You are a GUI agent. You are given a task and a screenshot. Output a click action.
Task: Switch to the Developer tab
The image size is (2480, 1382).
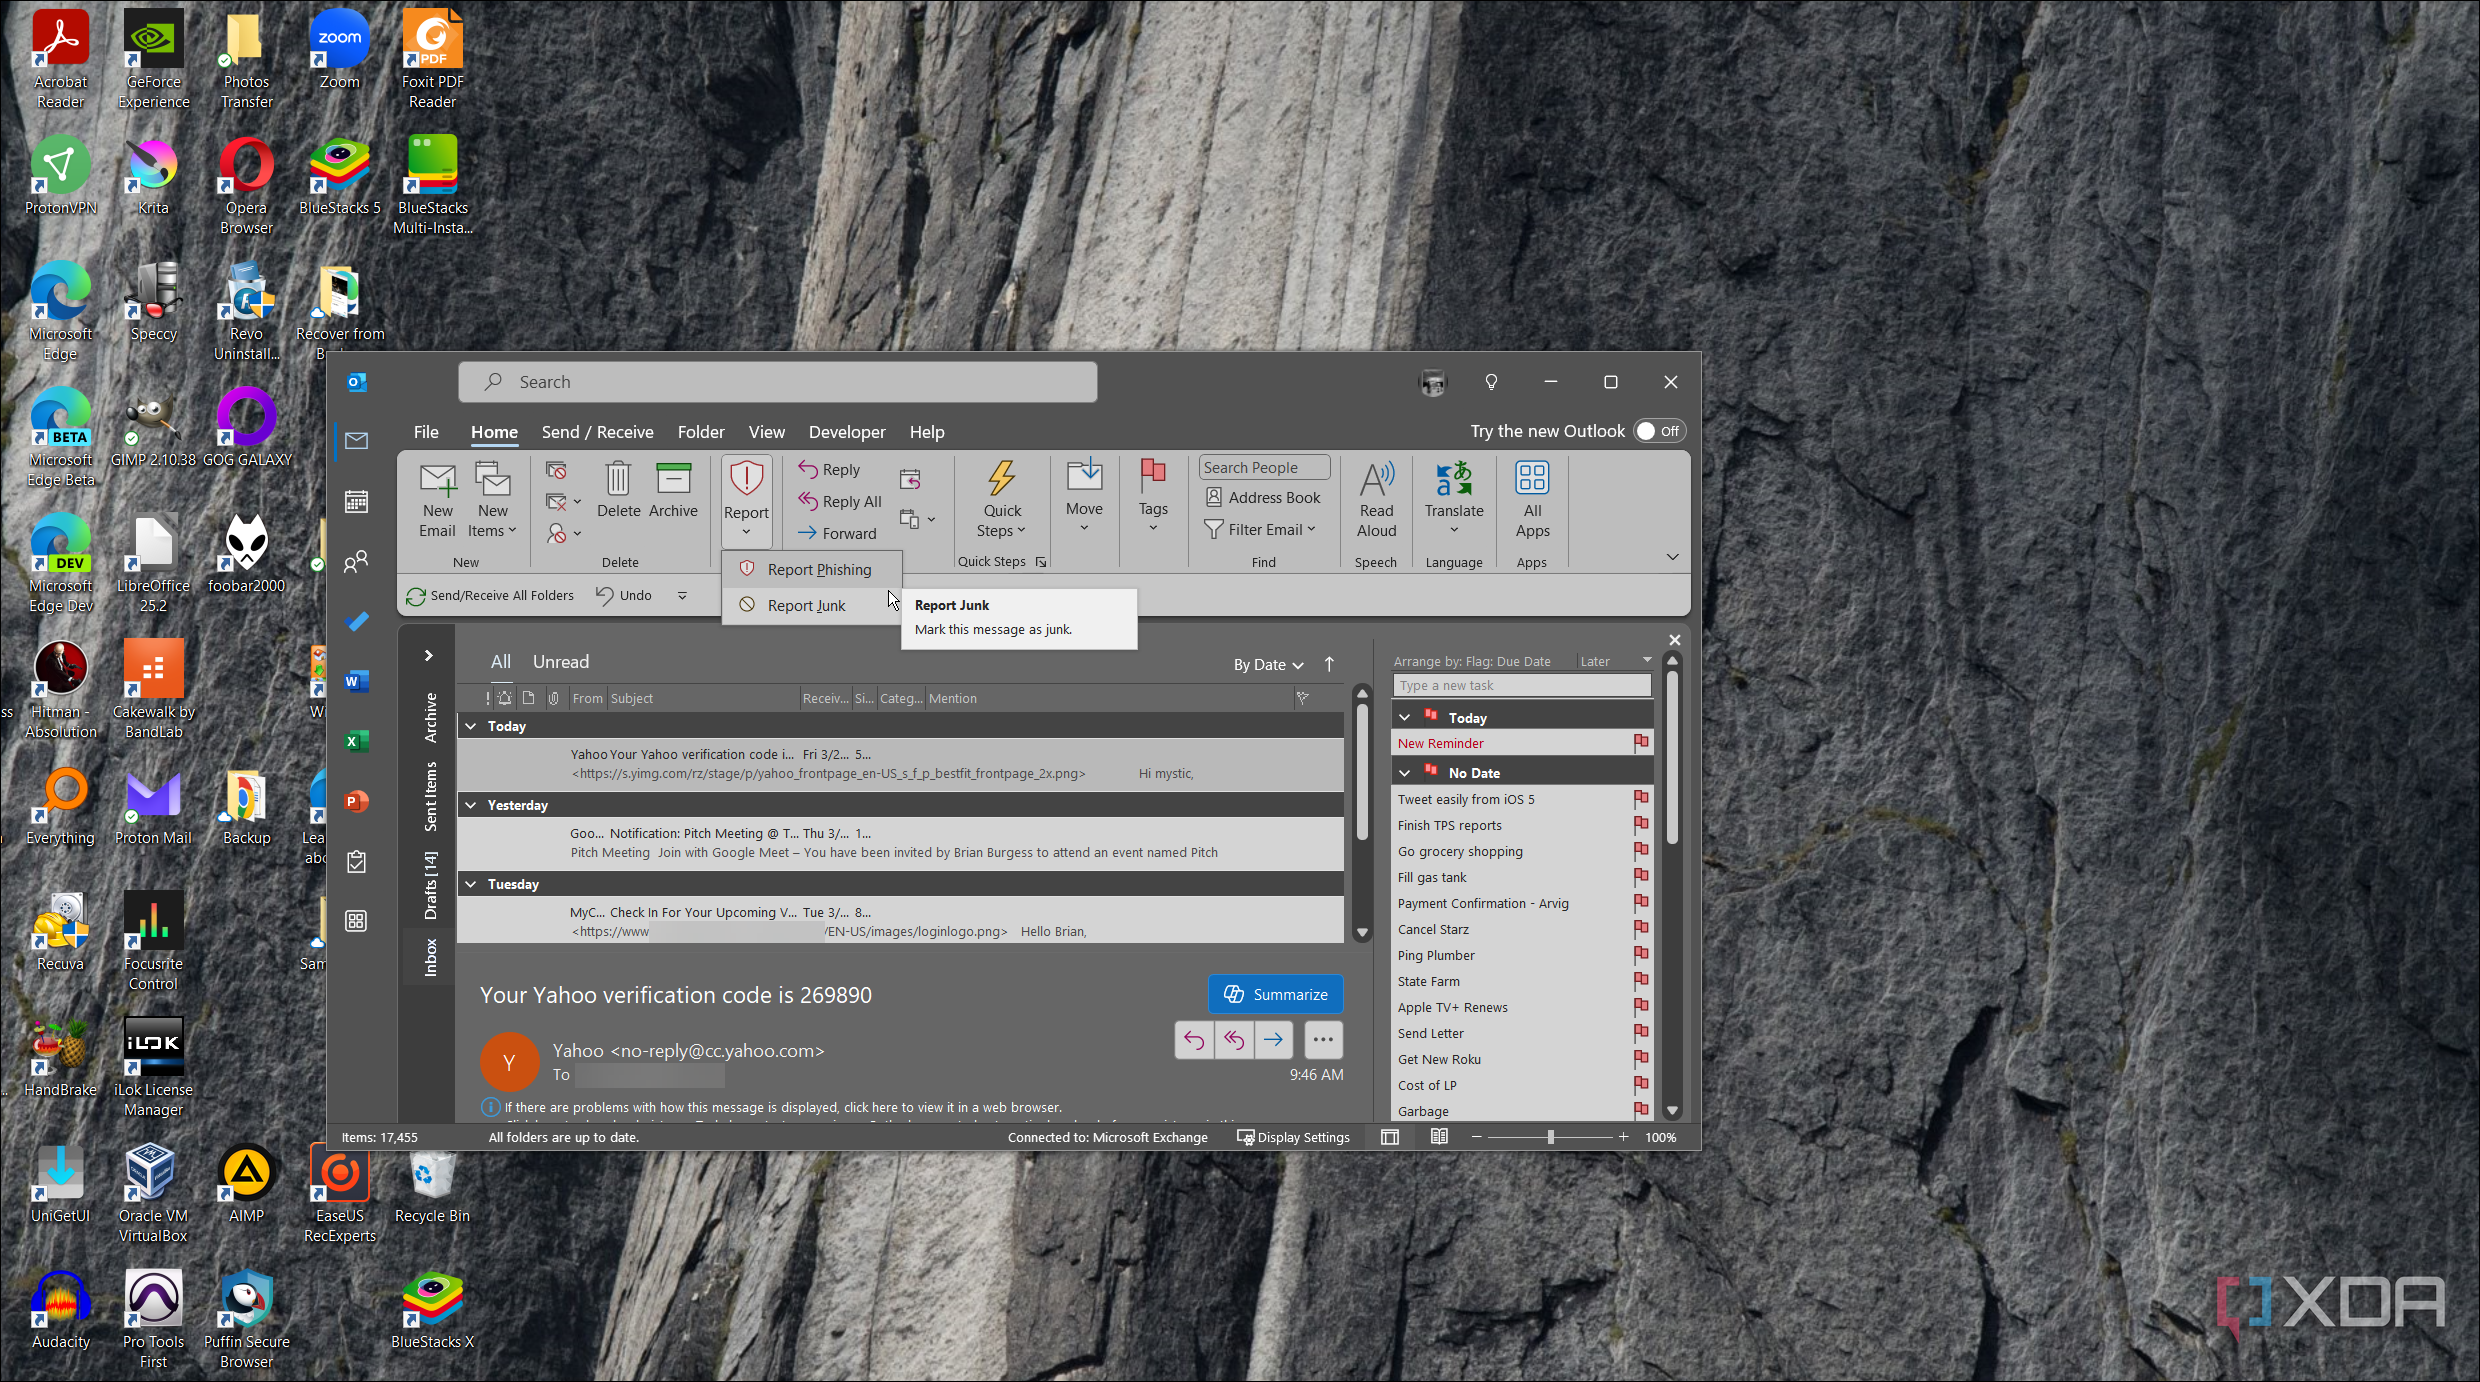point(847,432)
